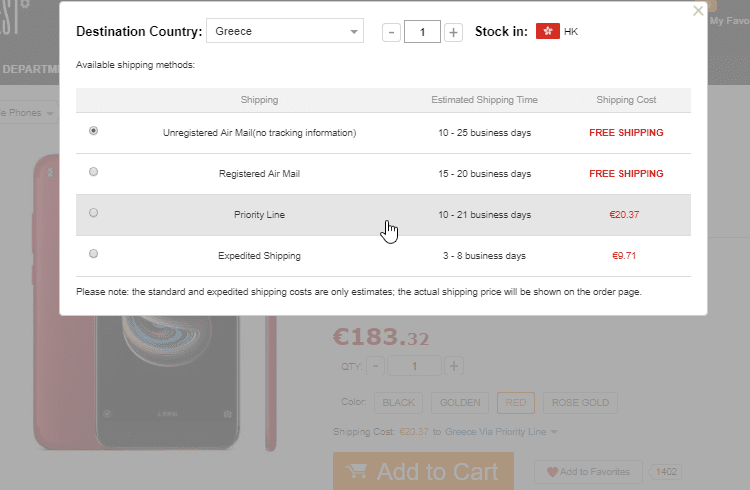Open the Destination Country dropdown

coord(285,31)
